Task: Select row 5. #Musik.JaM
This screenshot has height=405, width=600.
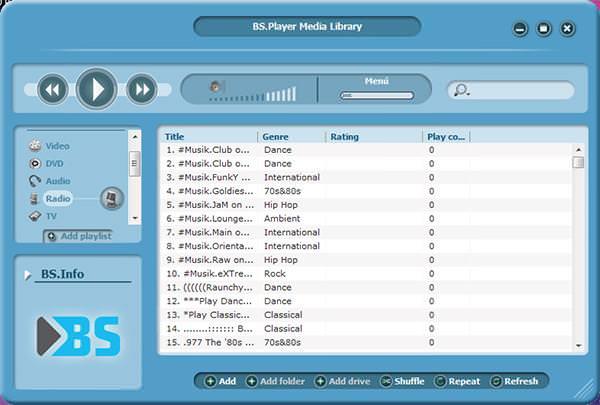Action: (x=365, y=205)
